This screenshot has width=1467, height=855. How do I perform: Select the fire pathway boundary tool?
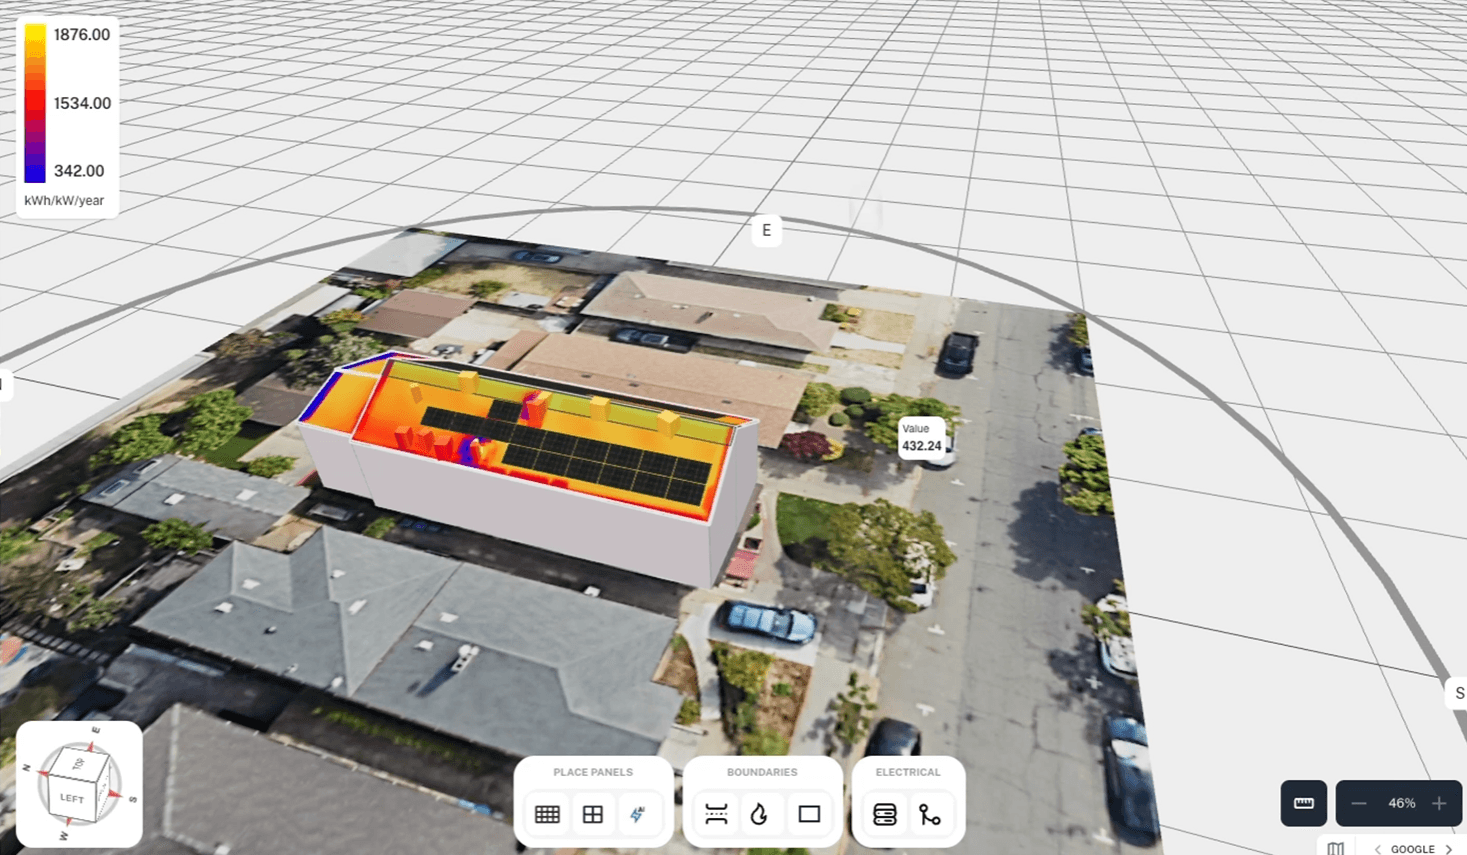(762, 813)
